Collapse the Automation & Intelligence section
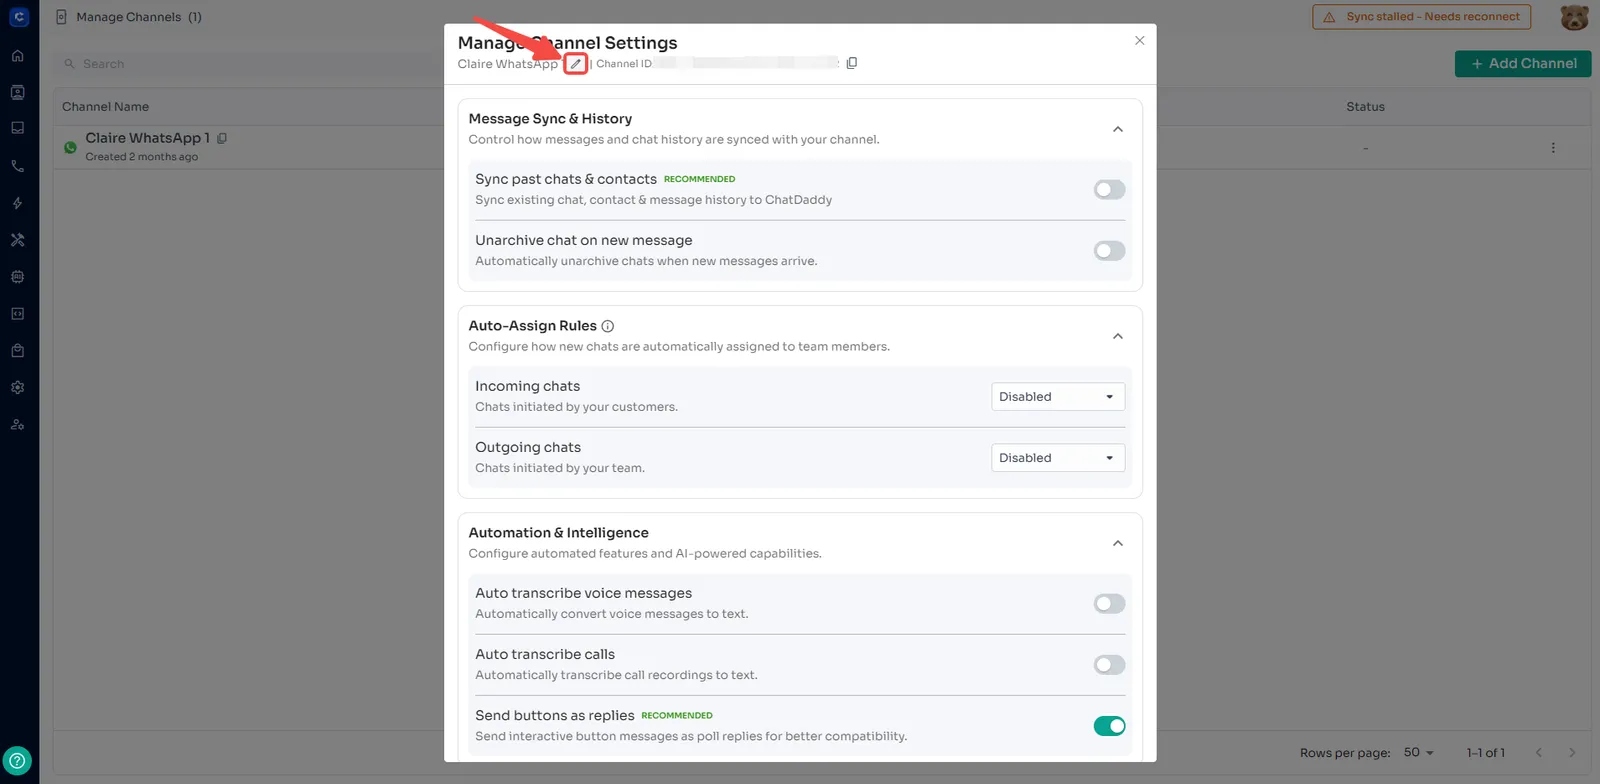The height and width of the screenshot is (784, 1600). (x=1118, y=543)
